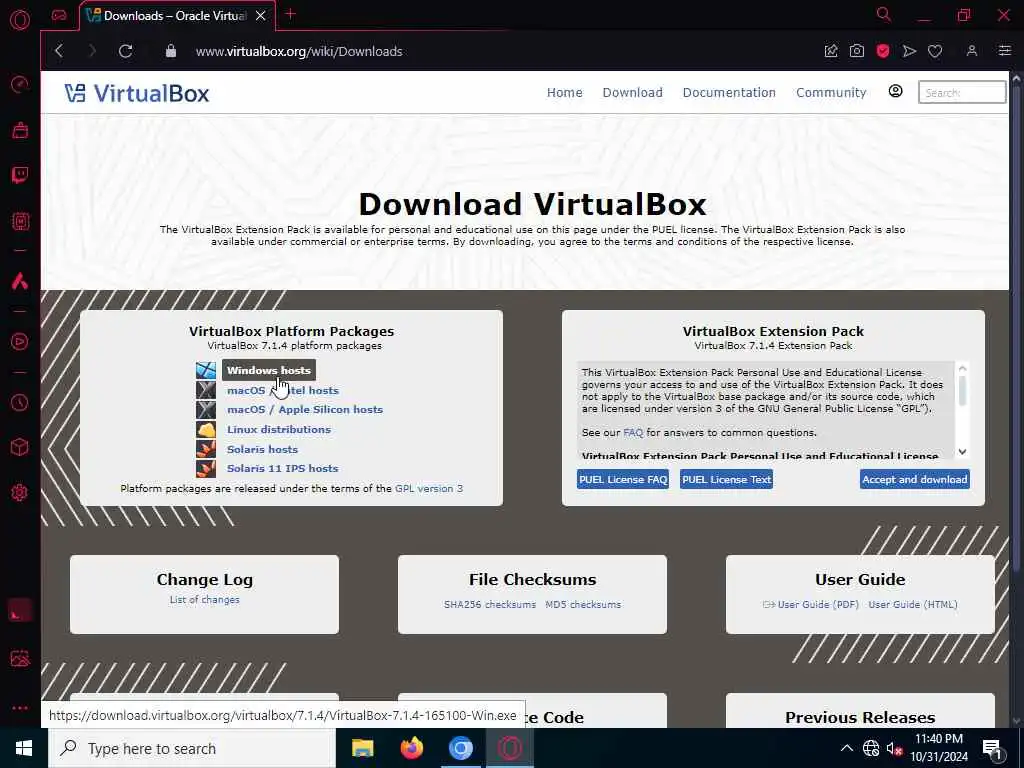Open the Previous Releases card heading

click(x=860, y=717)
